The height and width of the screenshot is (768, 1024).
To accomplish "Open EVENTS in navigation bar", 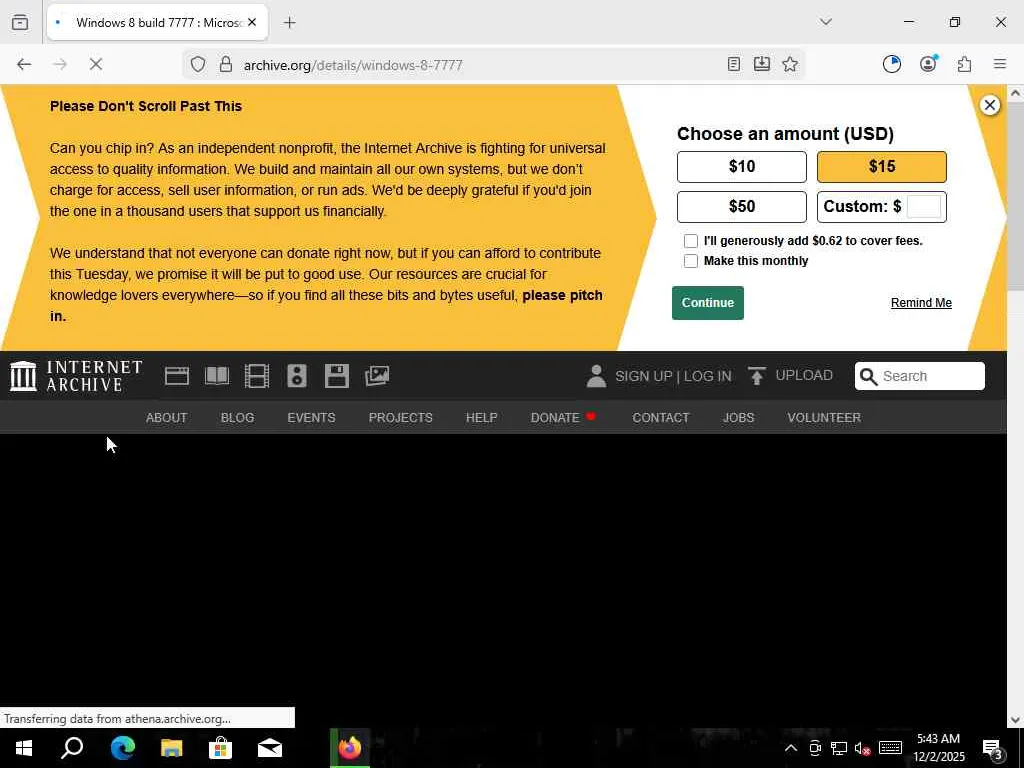I will click(311, 418).
